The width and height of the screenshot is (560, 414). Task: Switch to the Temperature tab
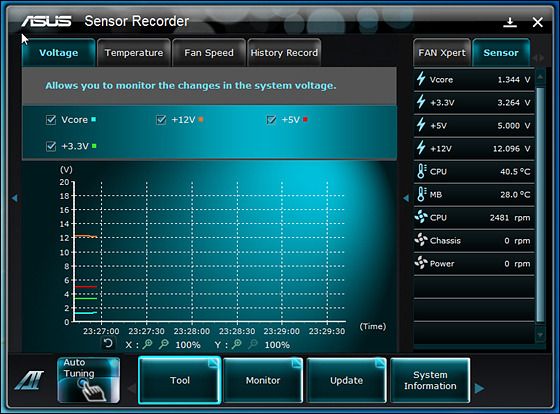(x=134, y=53)
